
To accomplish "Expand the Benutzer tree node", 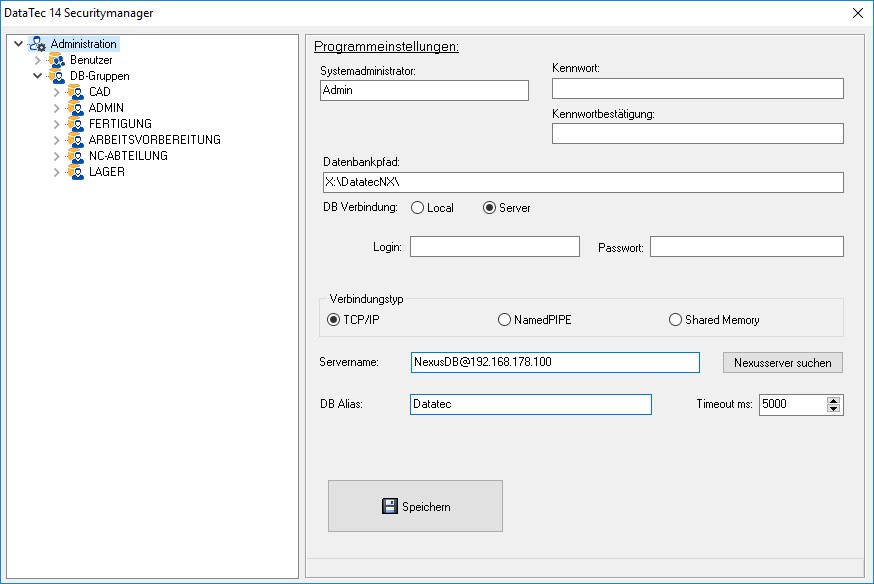I will click(x=37, y=60).
